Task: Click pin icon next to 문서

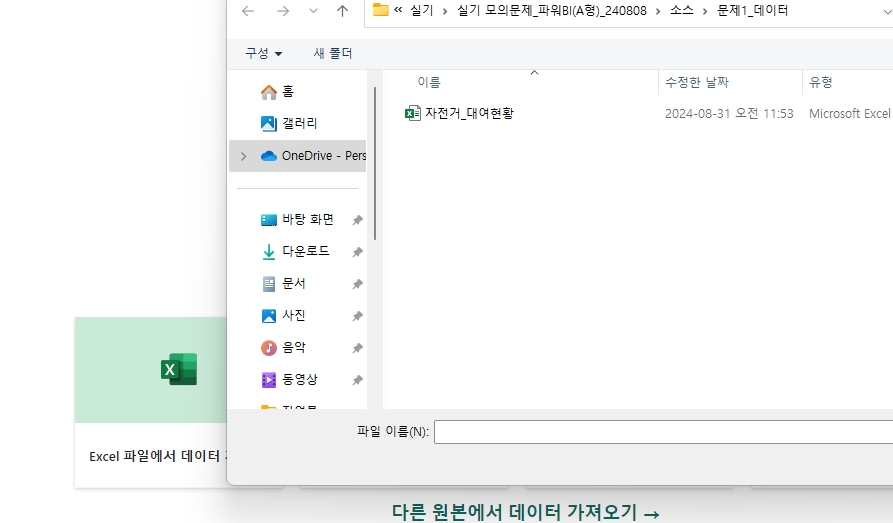Action: (358, 284)
